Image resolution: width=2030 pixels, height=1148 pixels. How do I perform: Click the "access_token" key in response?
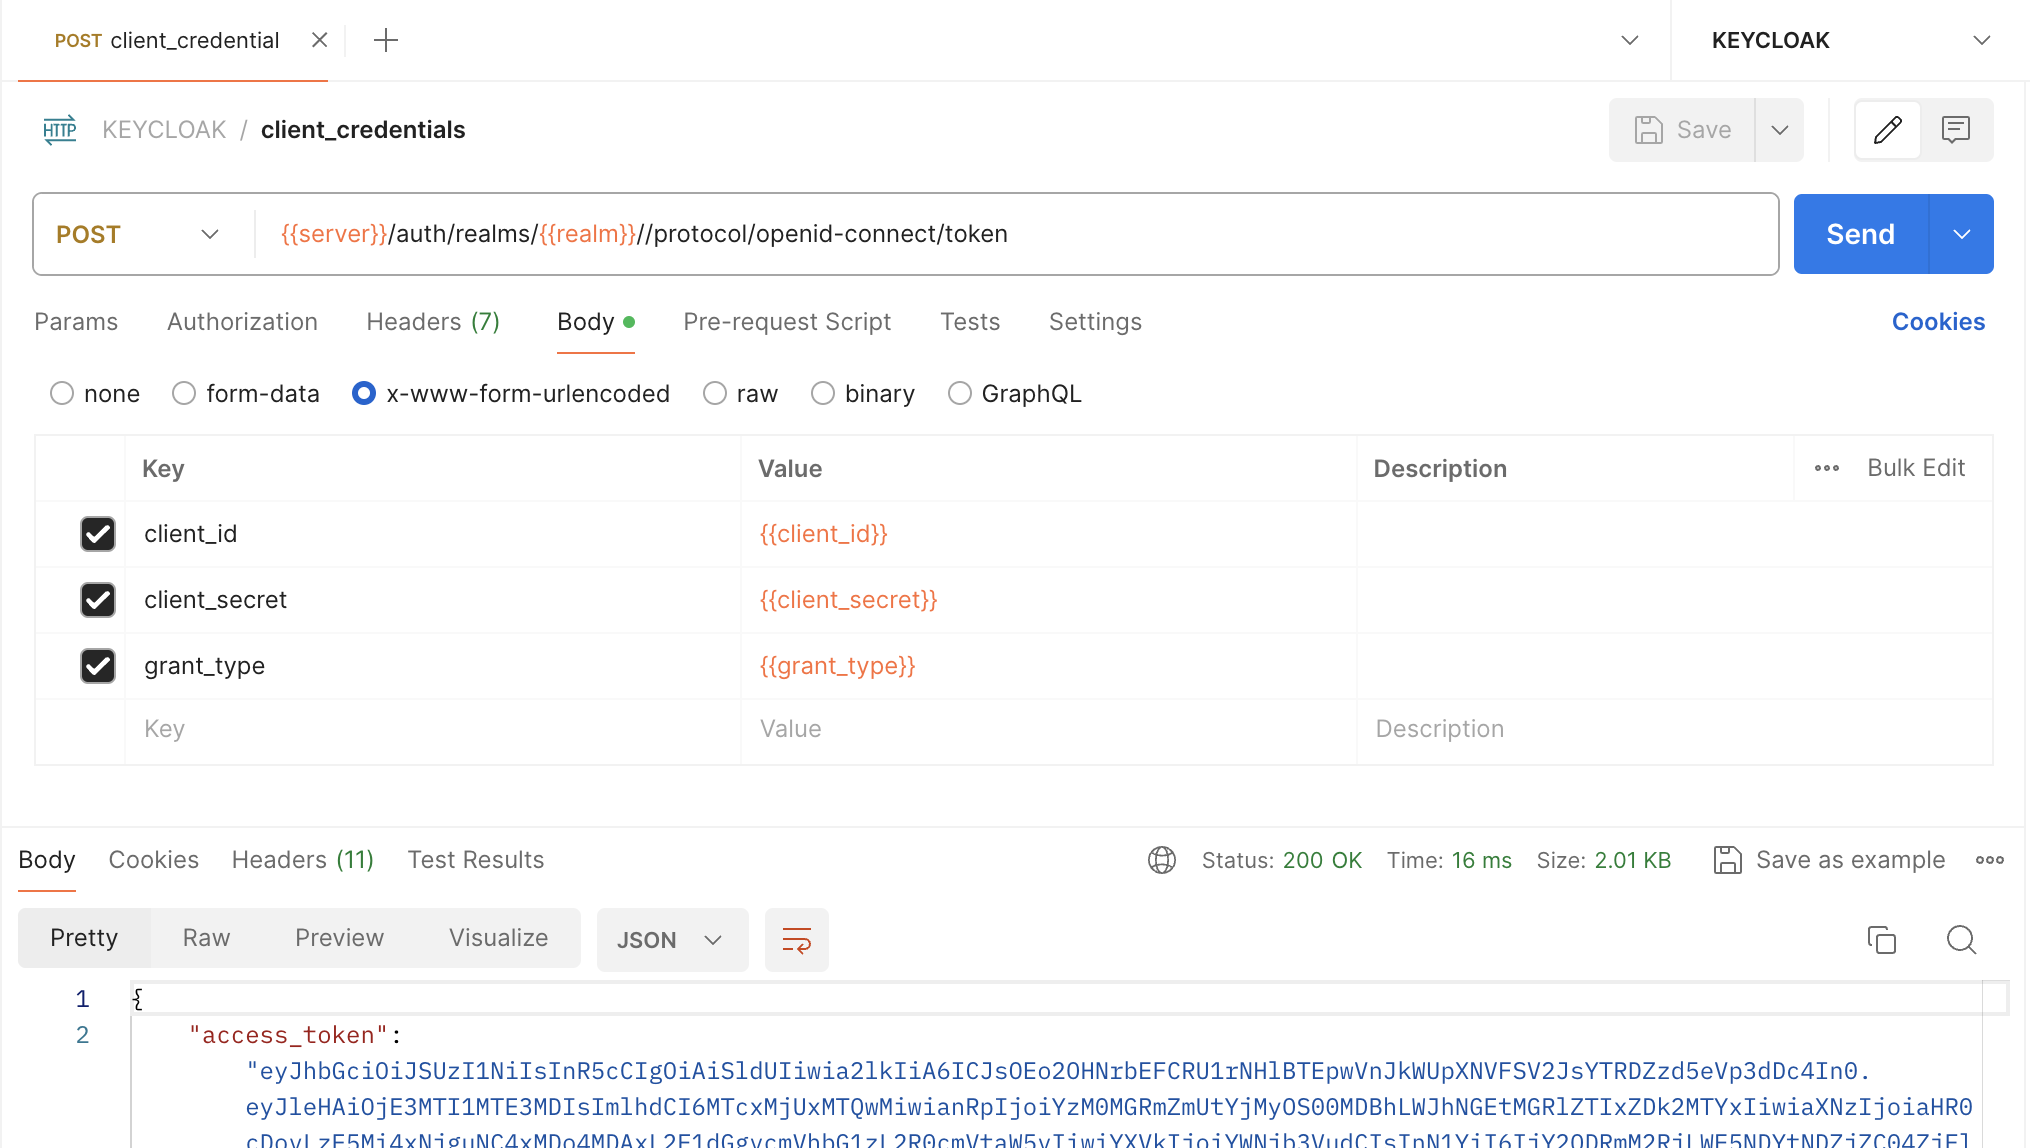[288, 1035]
